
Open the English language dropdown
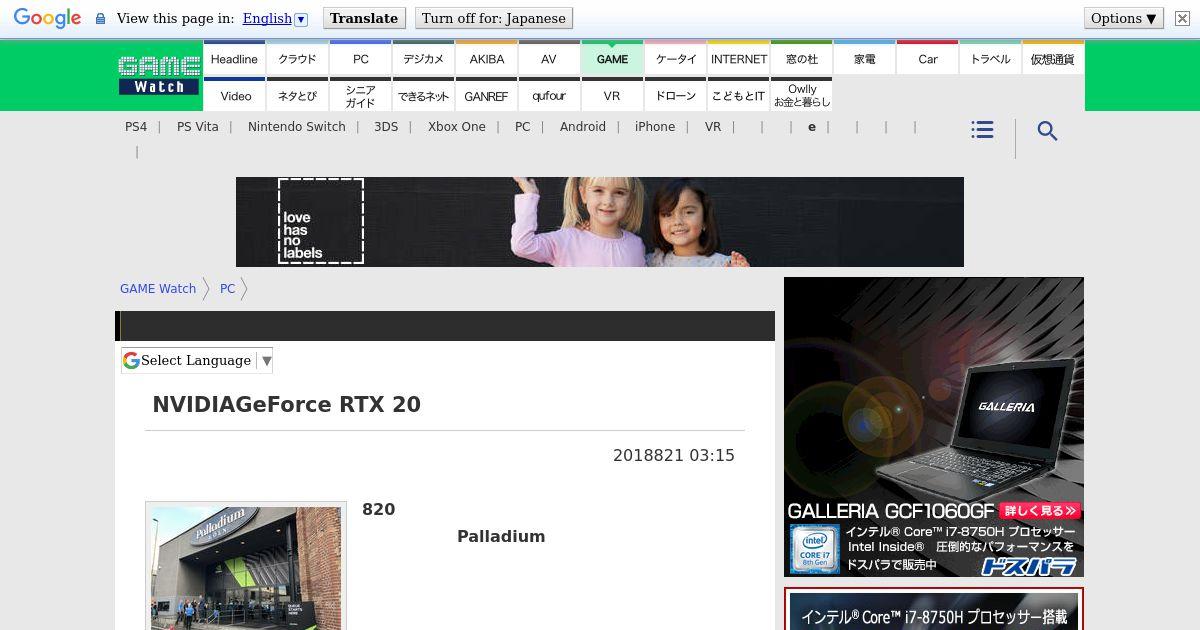pyautogui.click(x=275, y=18)
